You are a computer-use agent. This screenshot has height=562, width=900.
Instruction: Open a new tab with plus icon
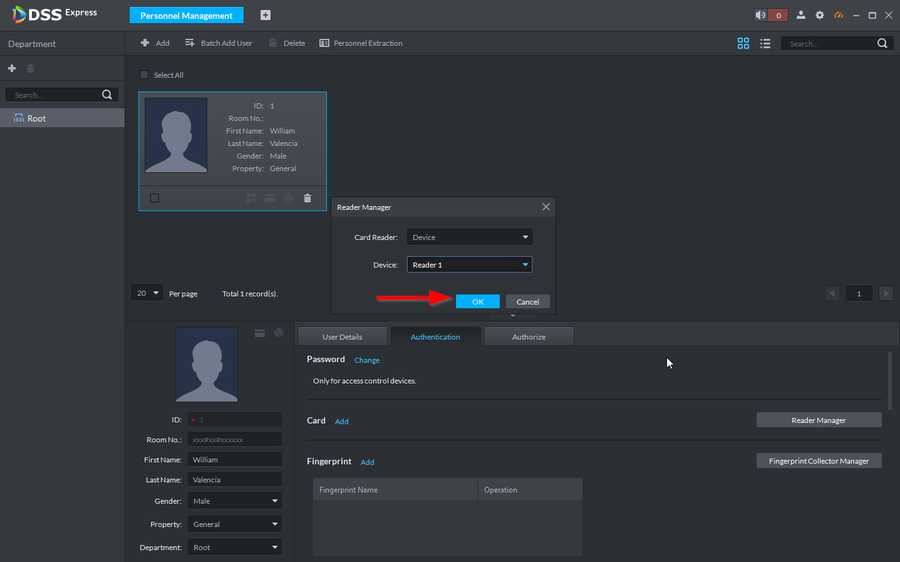pyautogui.click(x=265, y=15)
